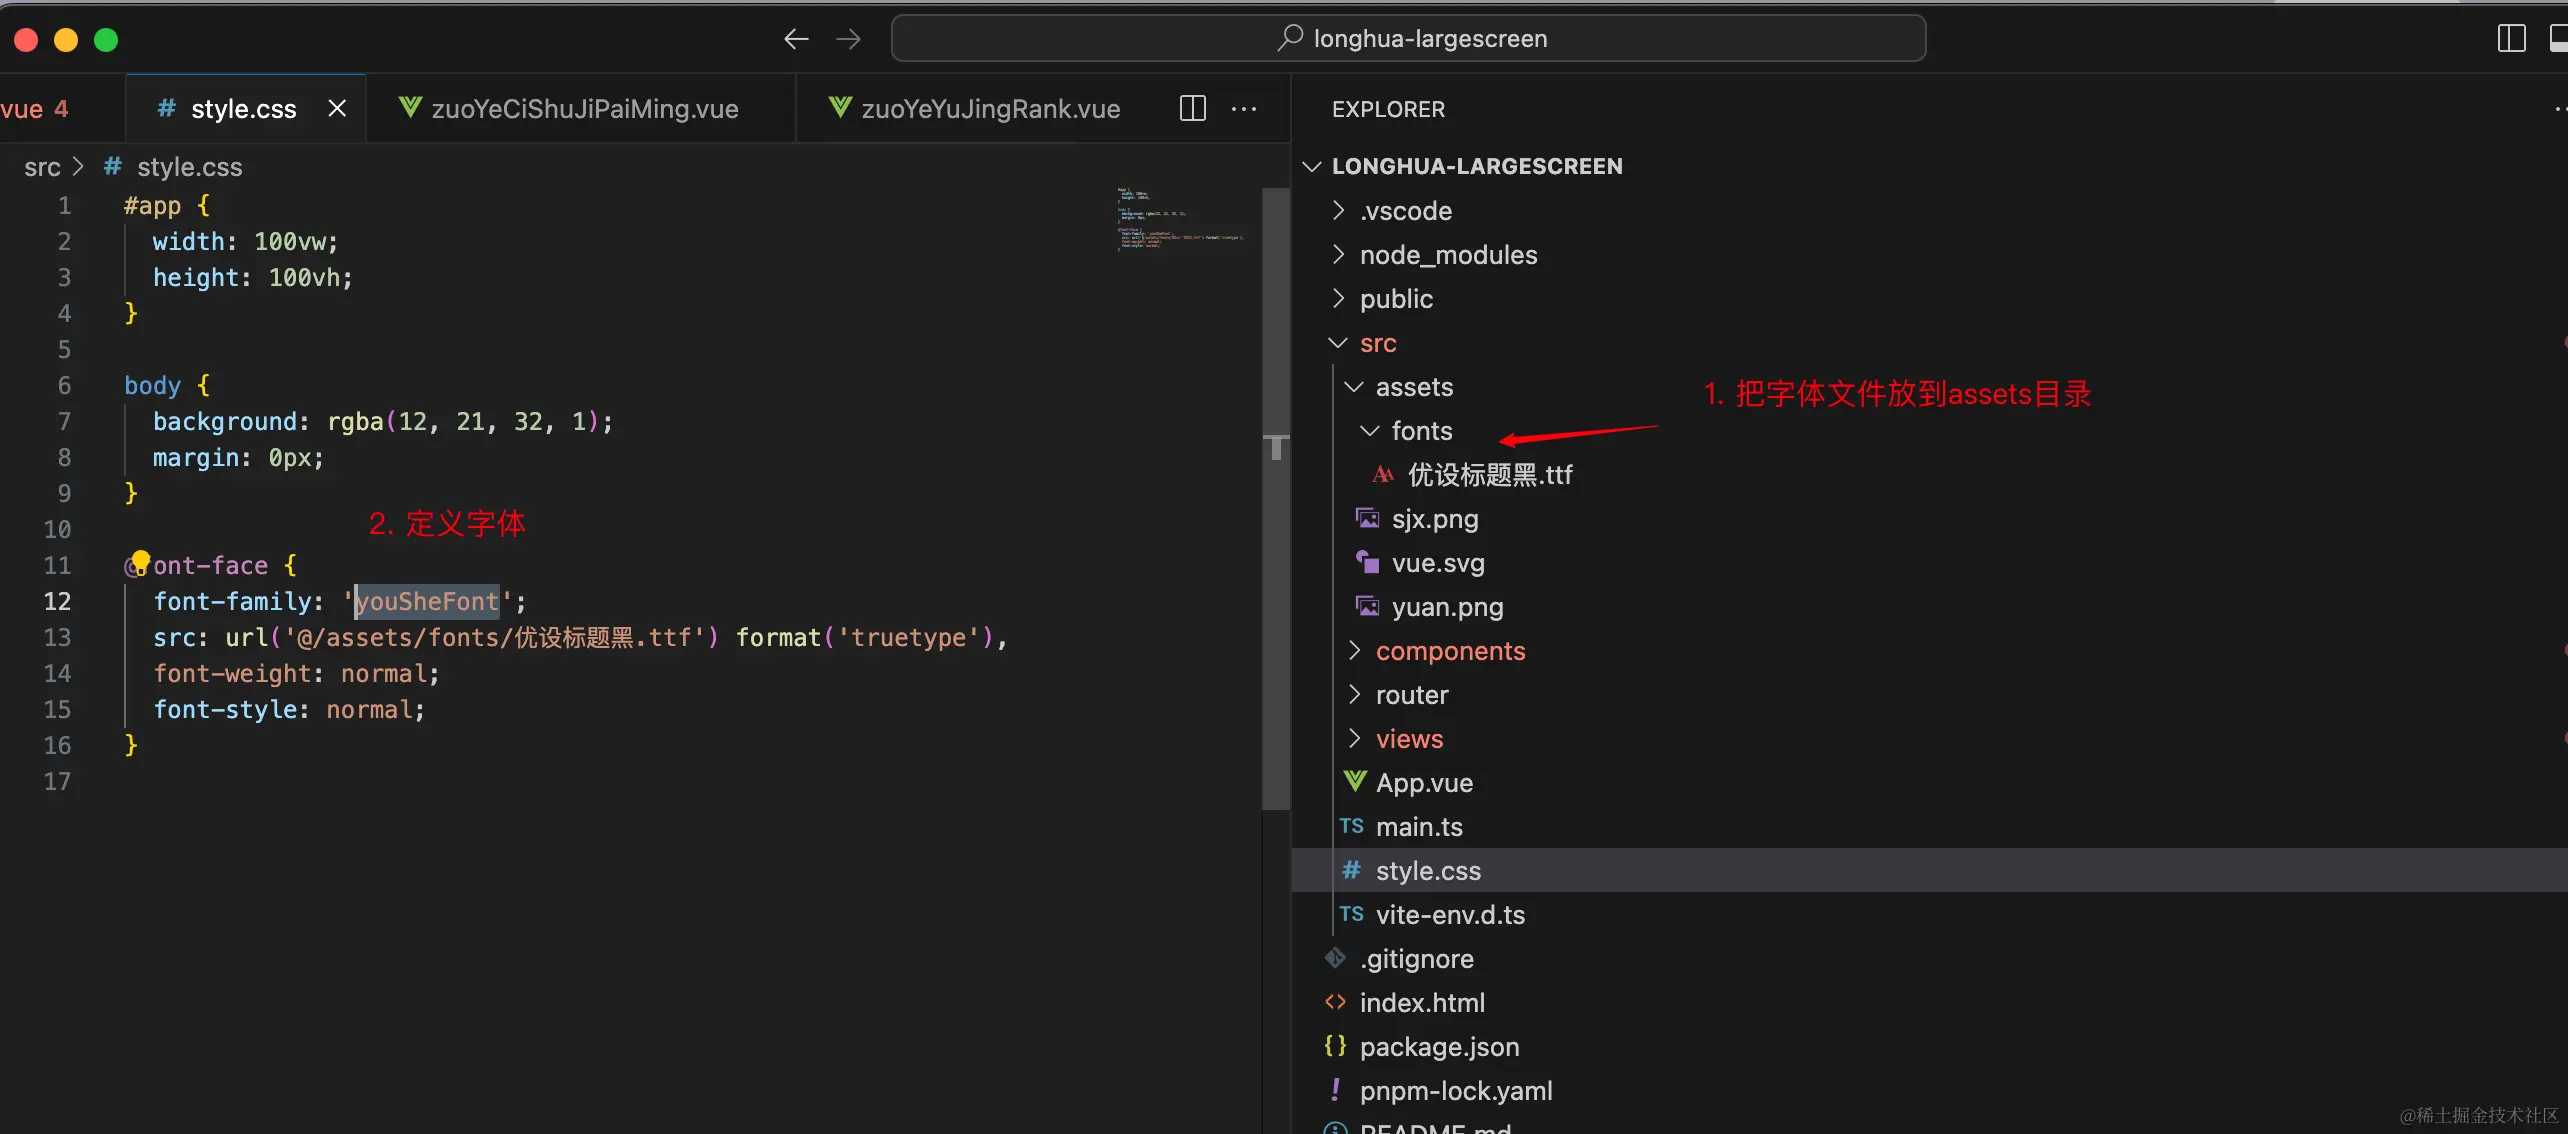
Task: Toggle the panel layout icon
Action: pos(2558,39)
